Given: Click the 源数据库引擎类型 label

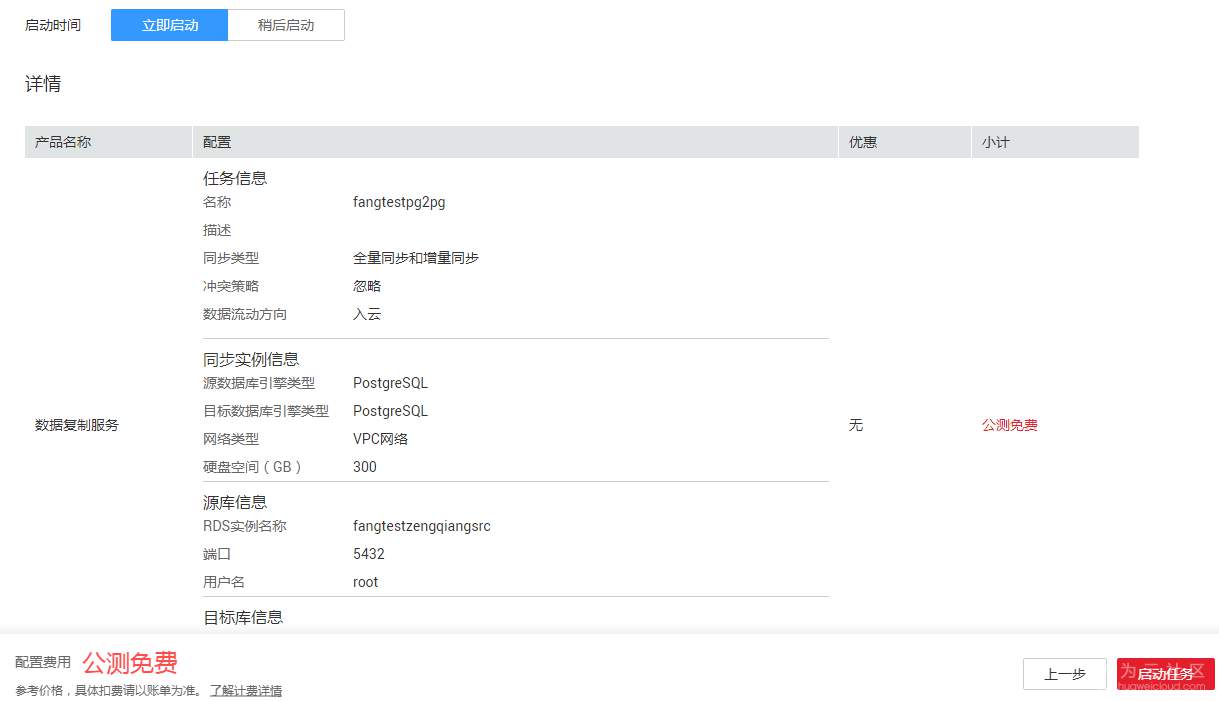Looking at the screenshot, I should click(259, 383).
